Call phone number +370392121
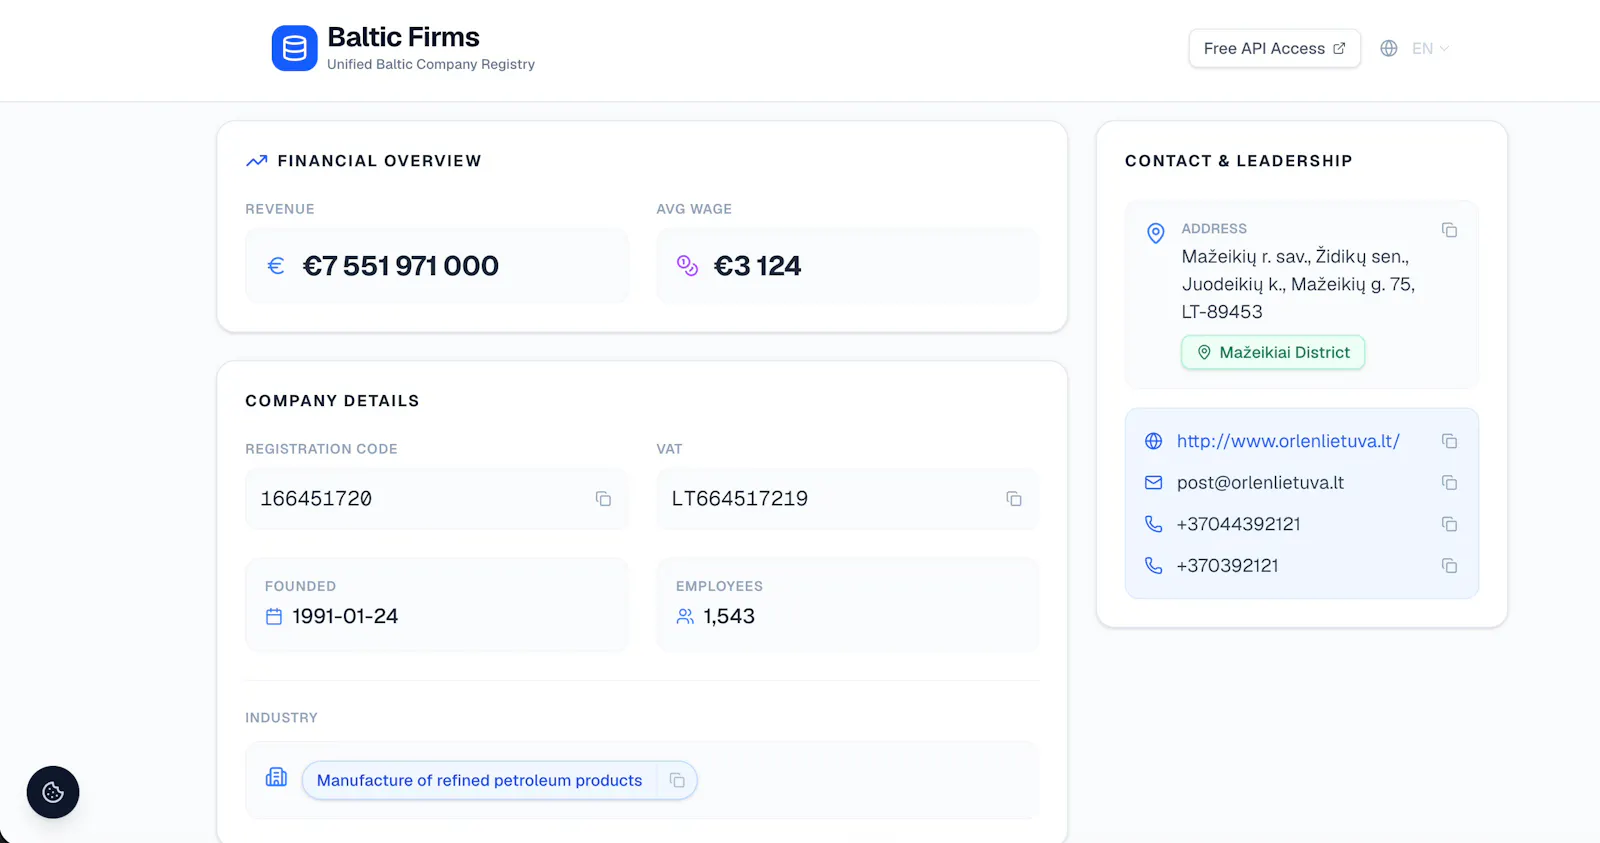The width and height of the screenshot is (1600, 843). [1227, 566]
